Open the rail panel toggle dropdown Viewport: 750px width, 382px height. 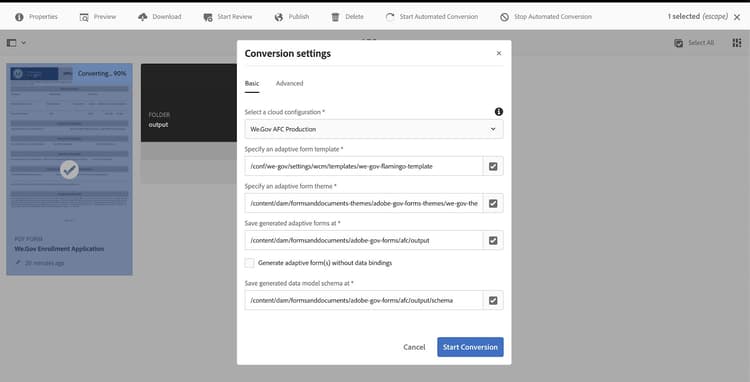16,43
